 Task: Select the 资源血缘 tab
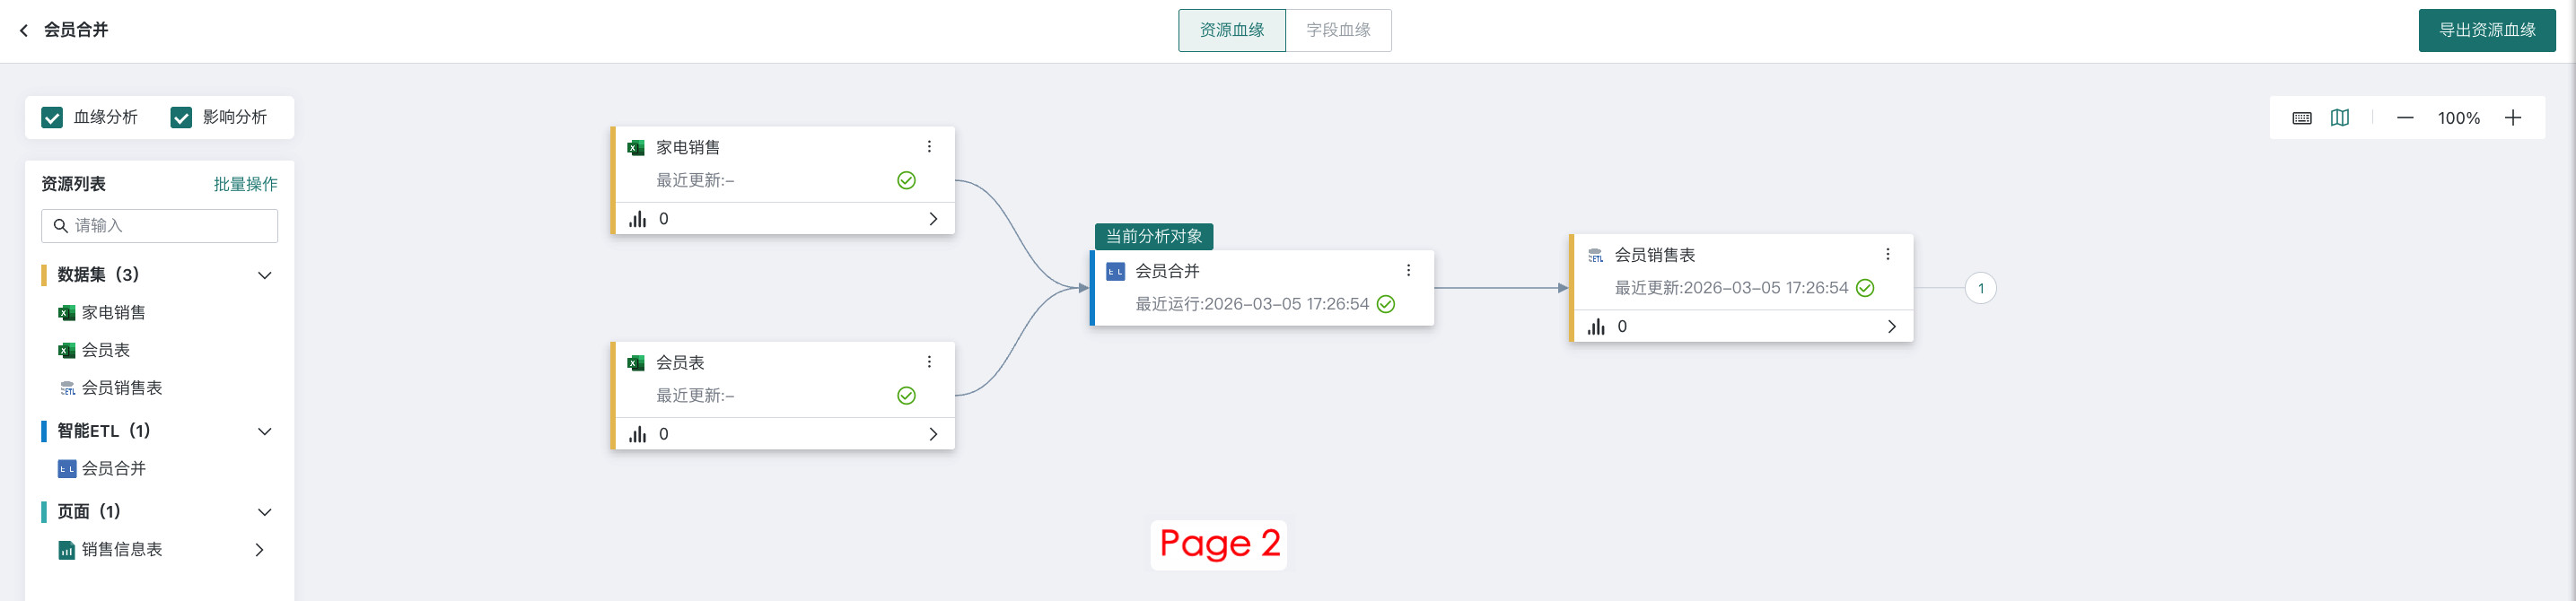coord(1231,30)
